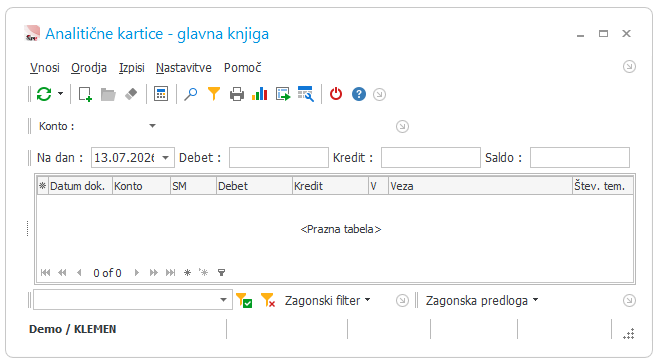Click into the Saldo field
This screenshot has height=360, width=655.
[580, 157]
